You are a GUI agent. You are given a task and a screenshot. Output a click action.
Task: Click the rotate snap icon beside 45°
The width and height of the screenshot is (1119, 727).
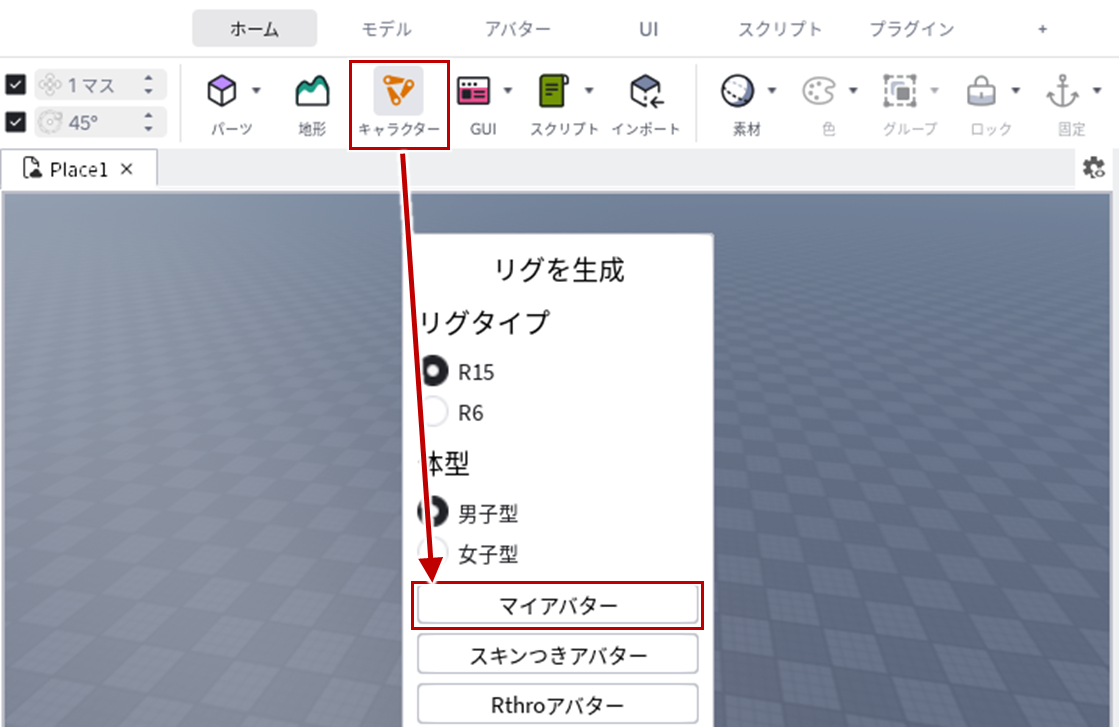pos(50,122)
